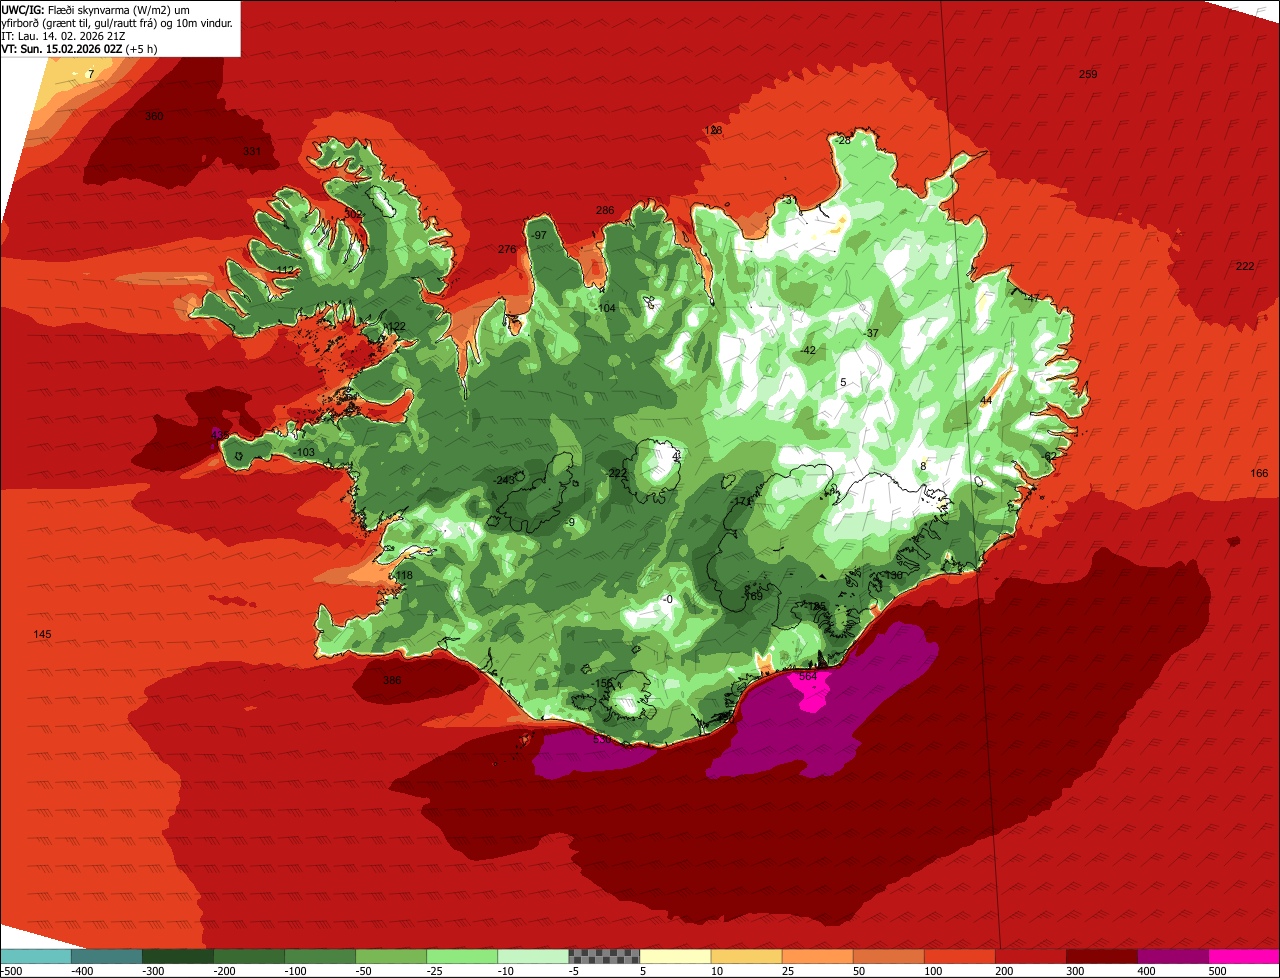Select the dark teal -400 to -300 swatch
The width and height of the screenshot is (1280, 978).
(x=107, y=956)
